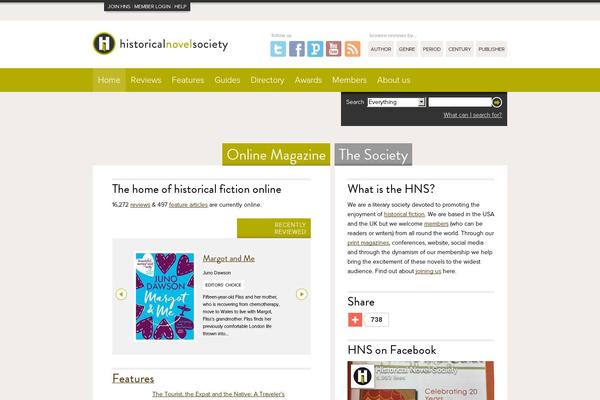
Task: Show previous recently reviewed book
Action: coord(121,294)
